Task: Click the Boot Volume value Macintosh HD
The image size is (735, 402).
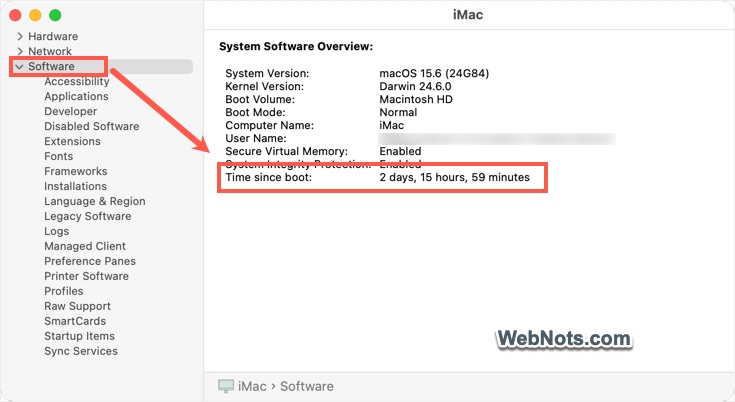Action: pyautogui.click(x=416, y=99)
